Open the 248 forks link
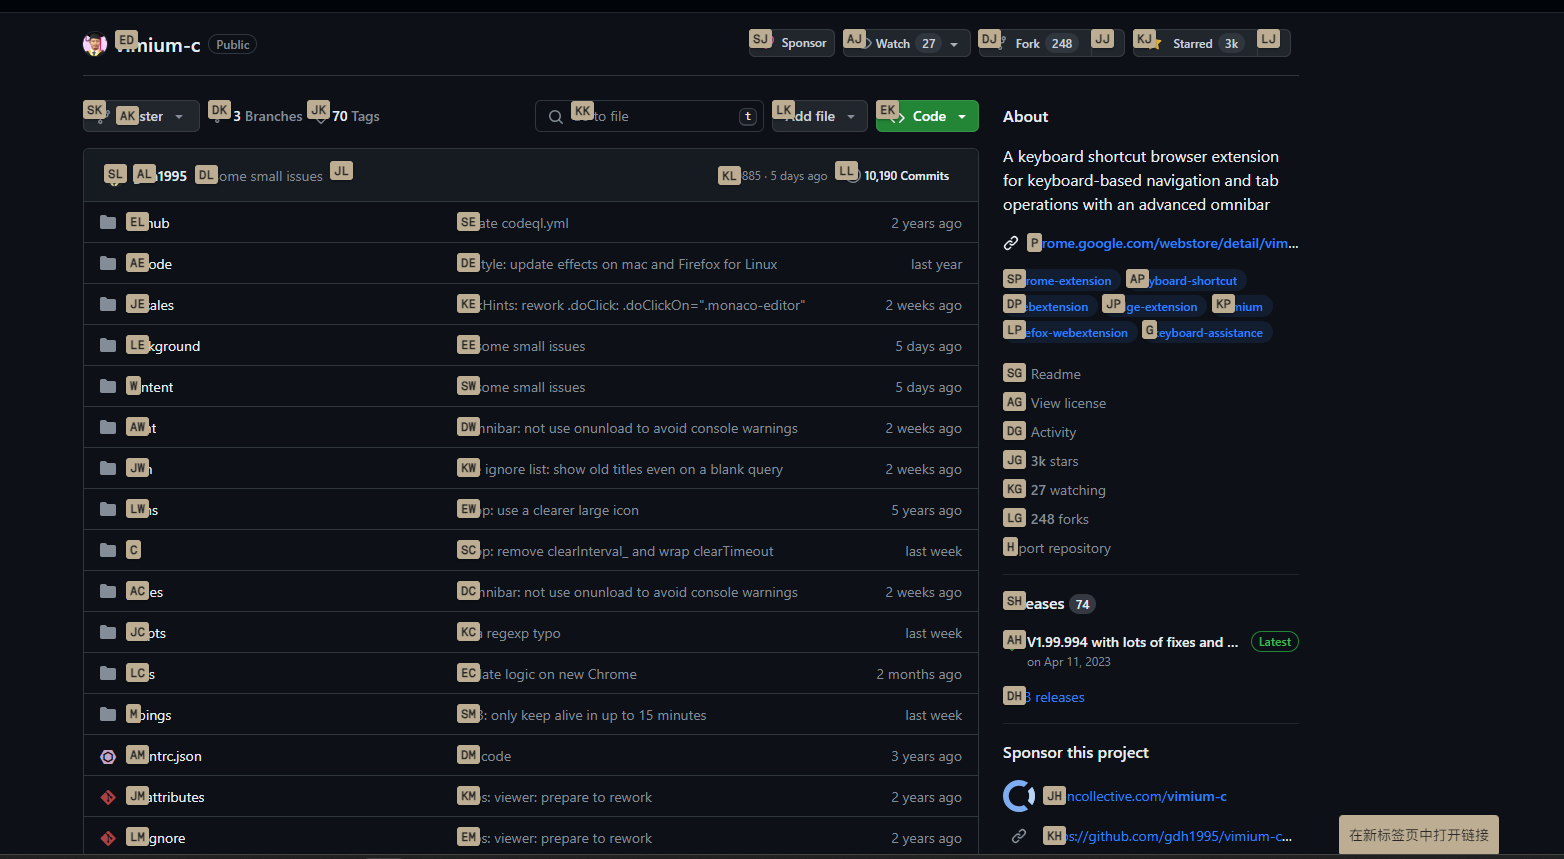 tap(1046, 519)
